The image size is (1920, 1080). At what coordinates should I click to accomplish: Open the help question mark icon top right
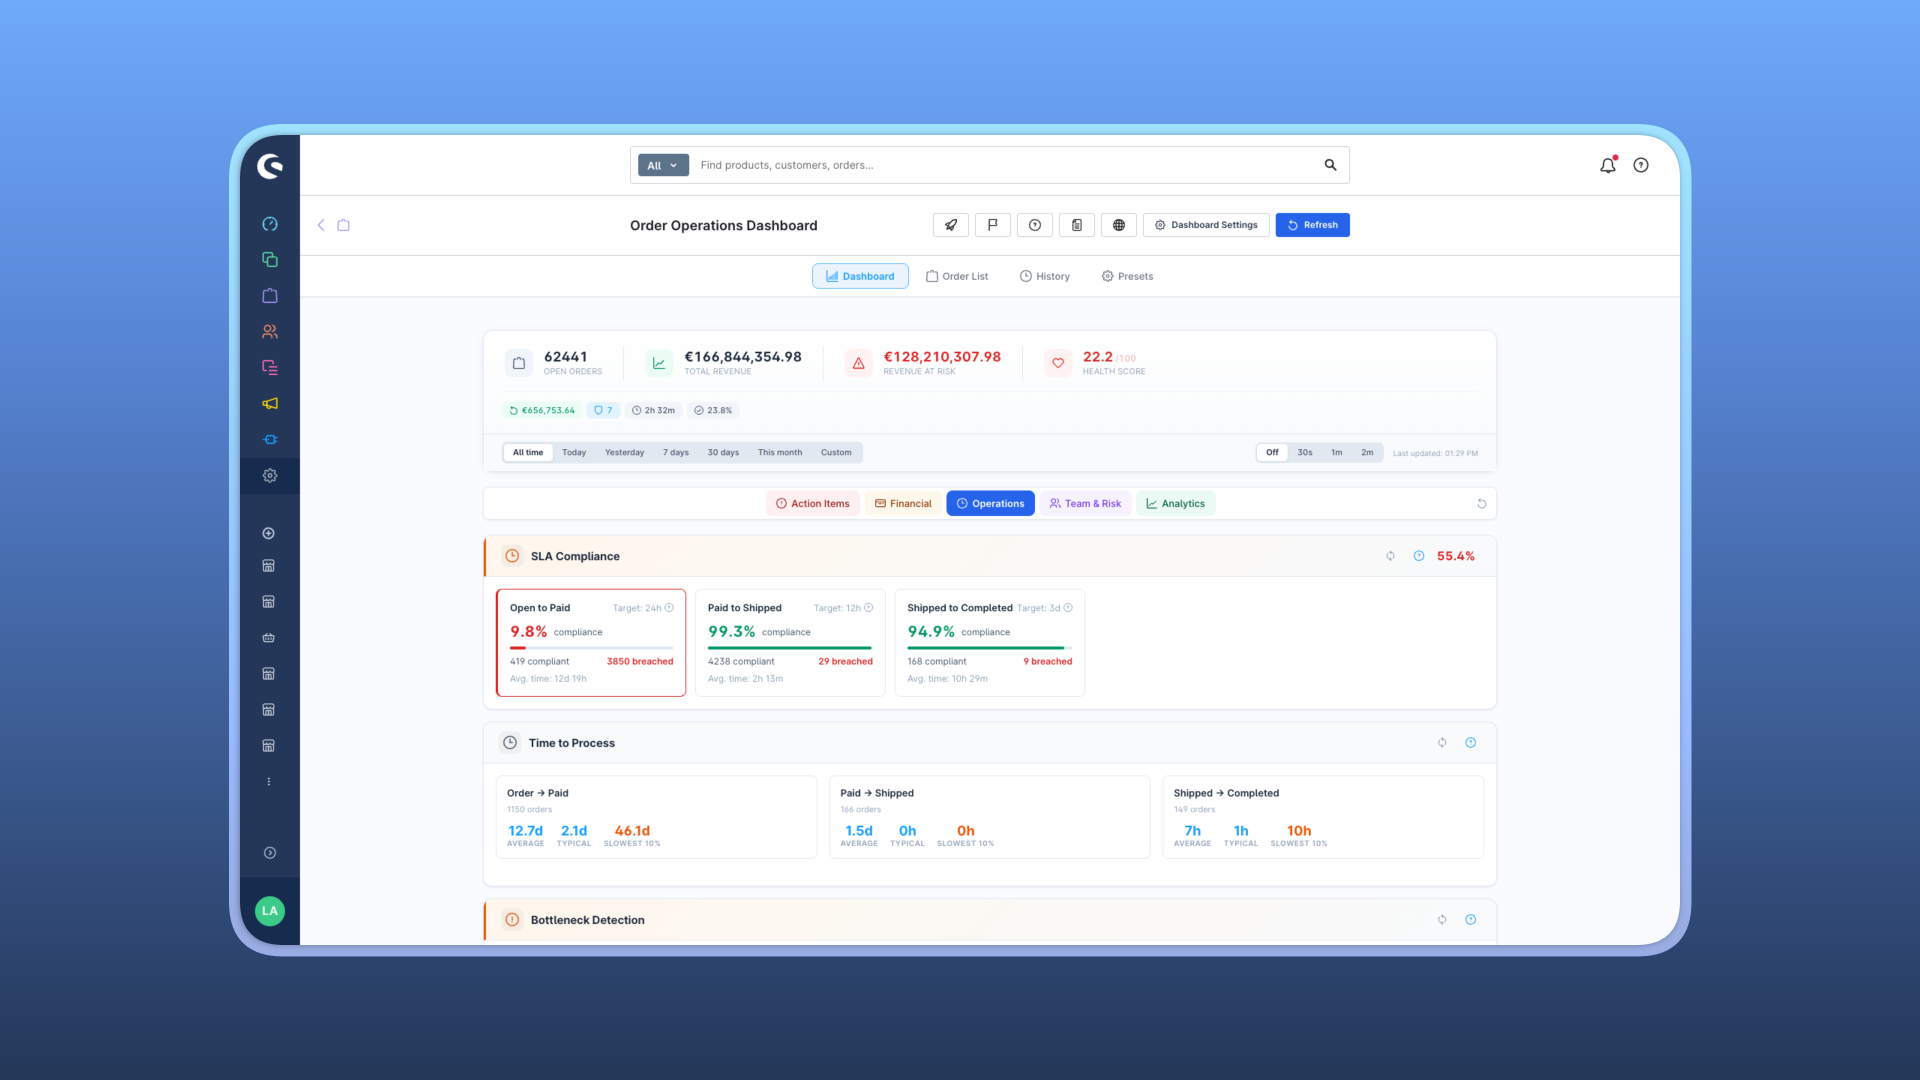[1641, 166]
